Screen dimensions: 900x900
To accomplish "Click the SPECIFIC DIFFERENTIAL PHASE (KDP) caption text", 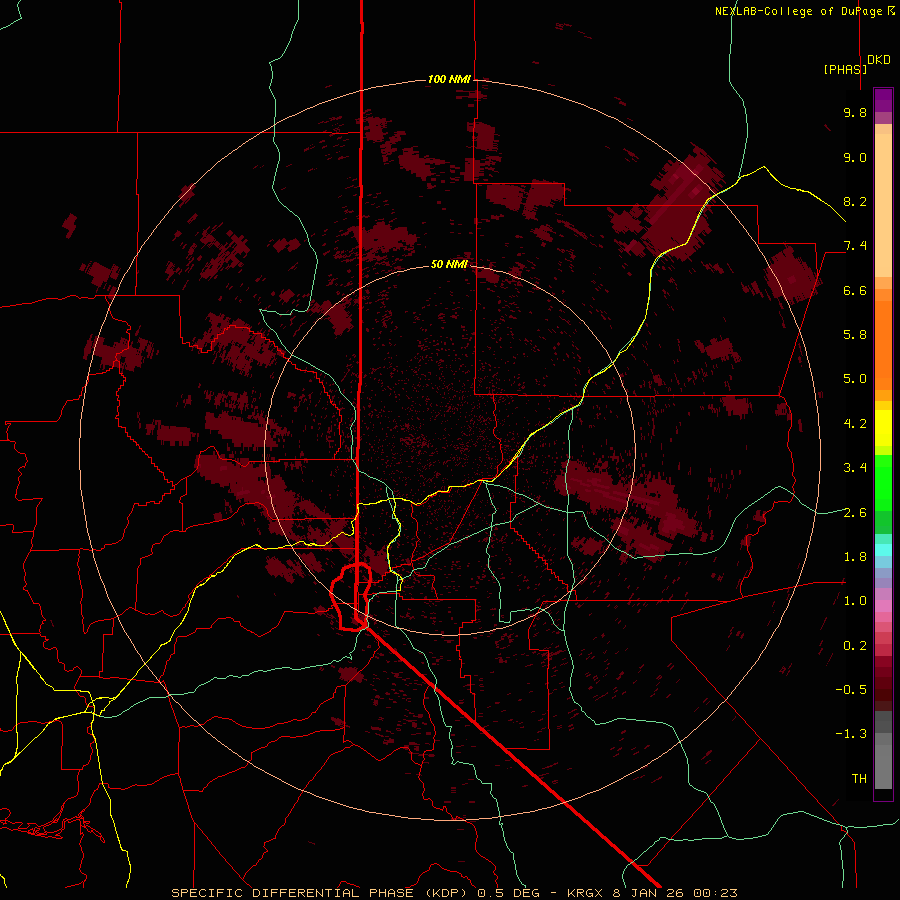I will 321,893.
